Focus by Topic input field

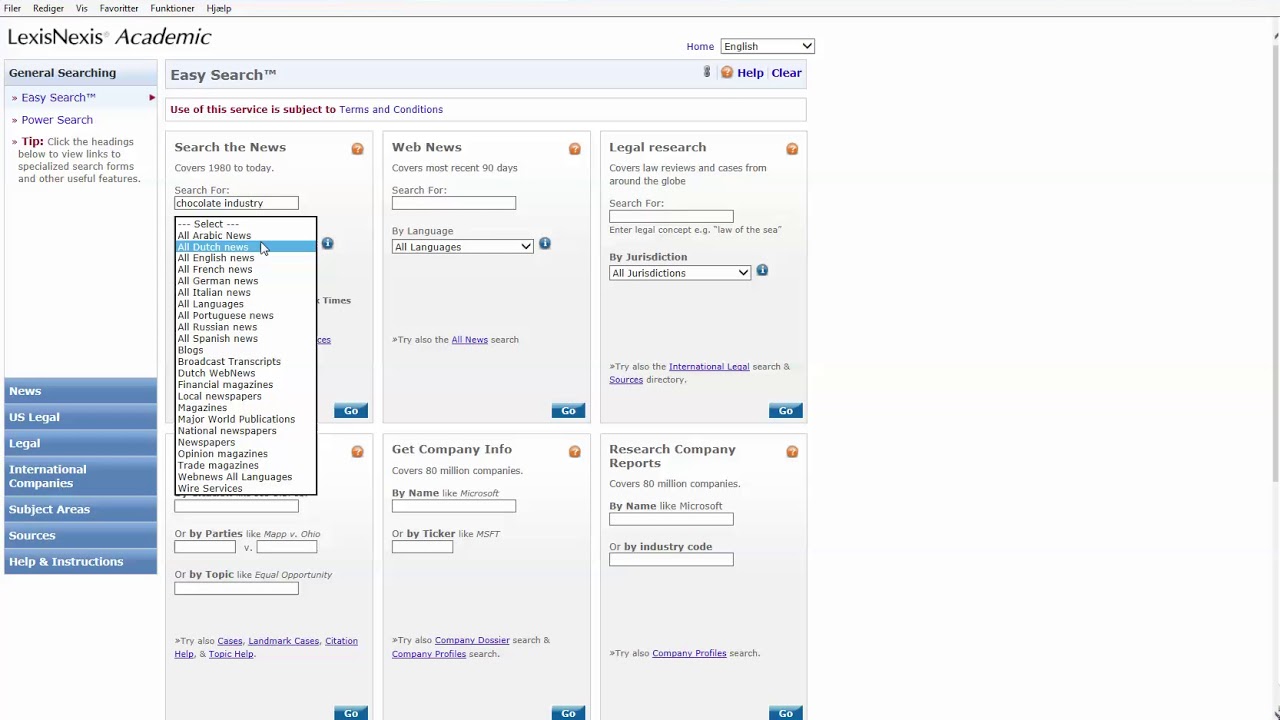[x=236, y=588]
